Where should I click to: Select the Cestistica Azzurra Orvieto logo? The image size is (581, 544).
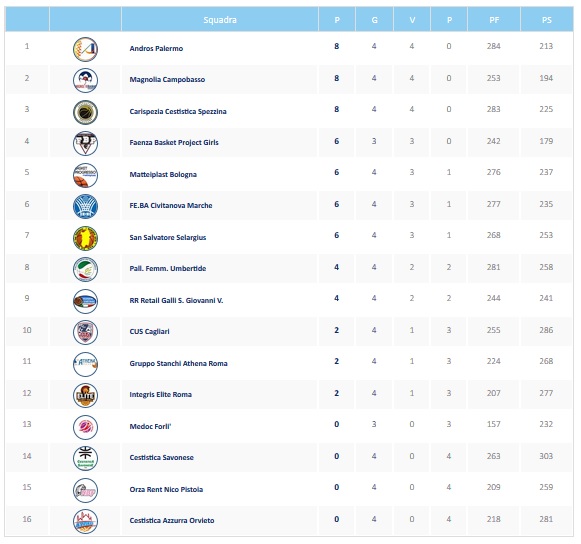tap(85, 521)
